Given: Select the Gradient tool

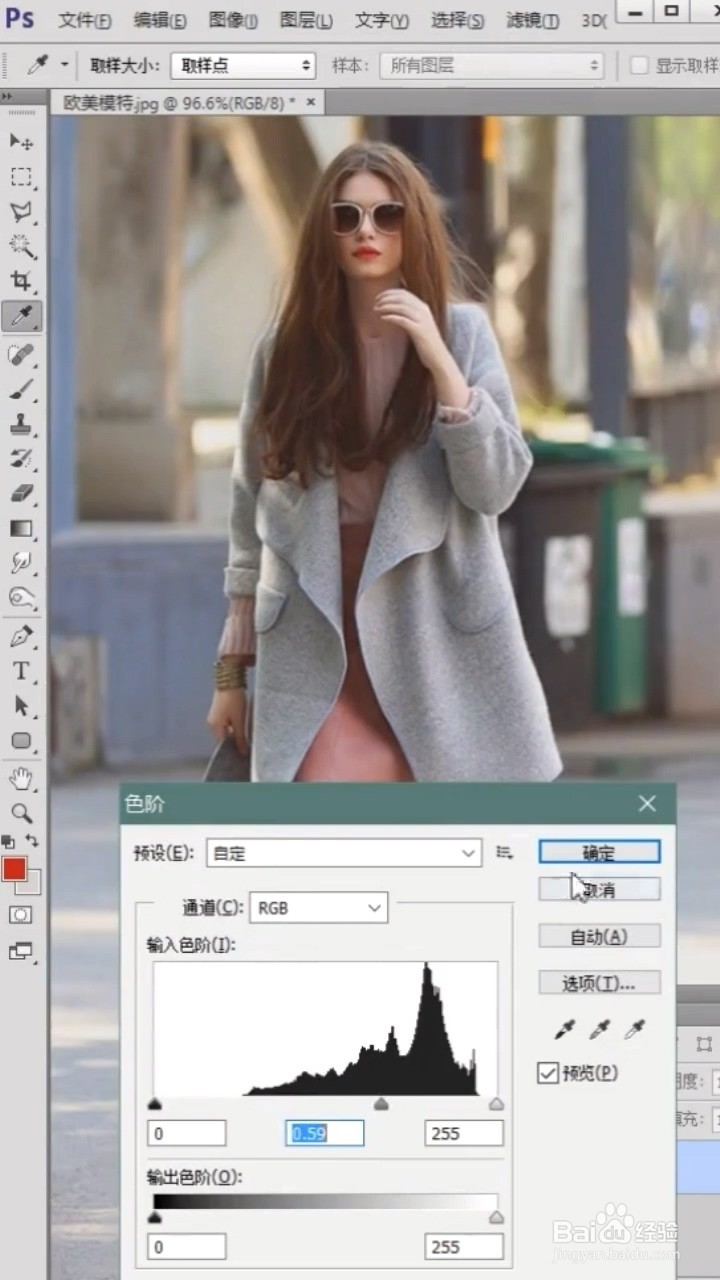Looking at the screenshot, I should pyautogui.click(x=21, y=528).
